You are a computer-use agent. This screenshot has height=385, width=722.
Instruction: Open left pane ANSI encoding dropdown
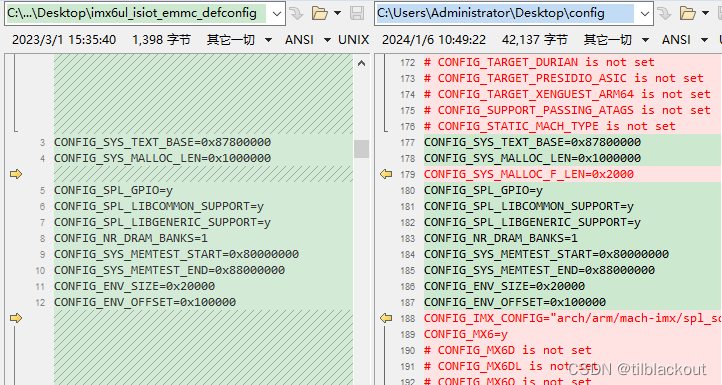[x=327, y=40]
